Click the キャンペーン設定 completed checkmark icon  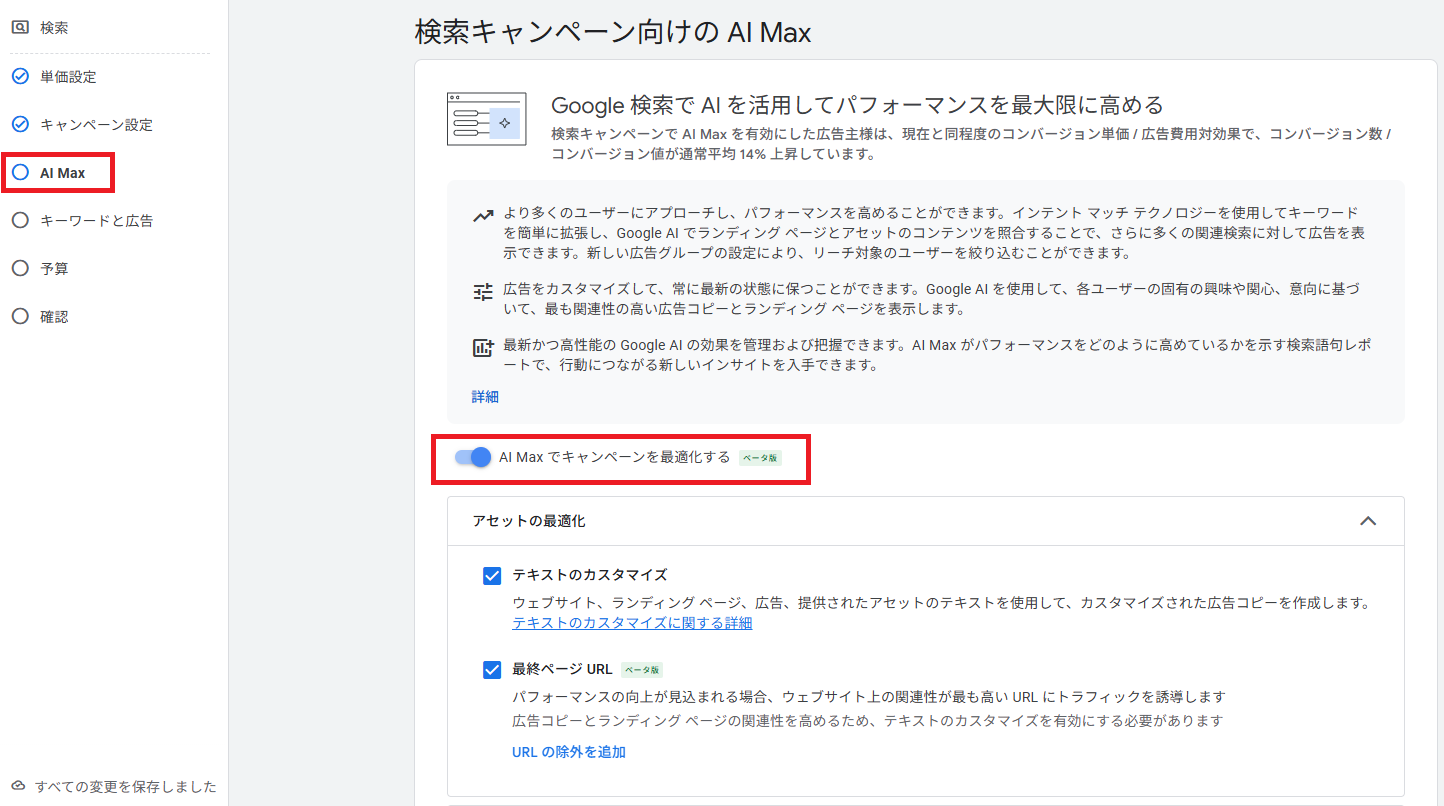(x=20, y=124)
